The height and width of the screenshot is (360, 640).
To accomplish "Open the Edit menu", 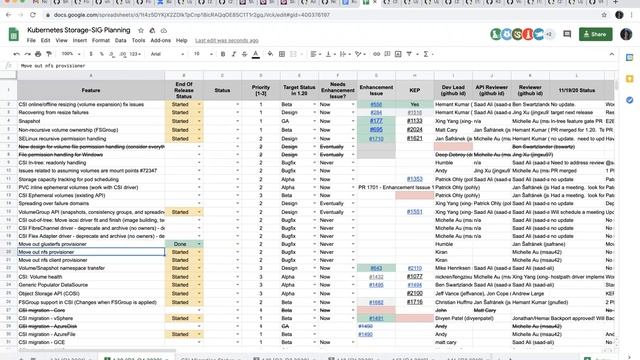I will click(45, 40).
